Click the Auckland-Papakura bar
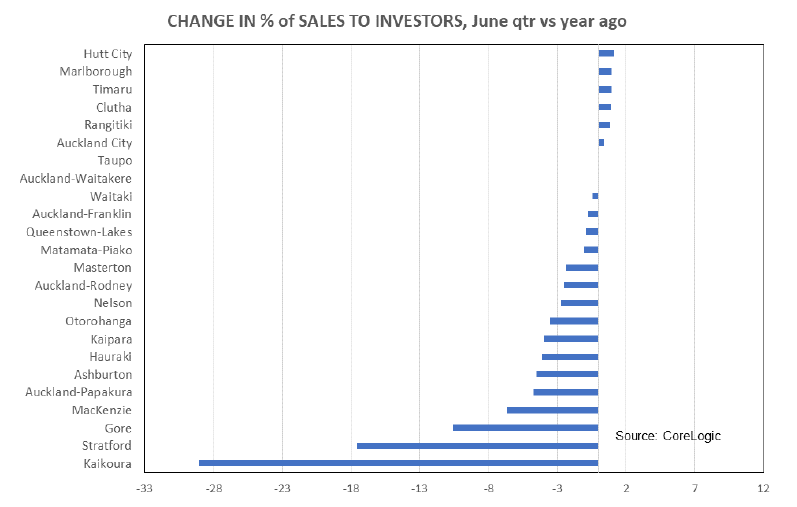Screen dimensions: 797x507 pos(565,392)
